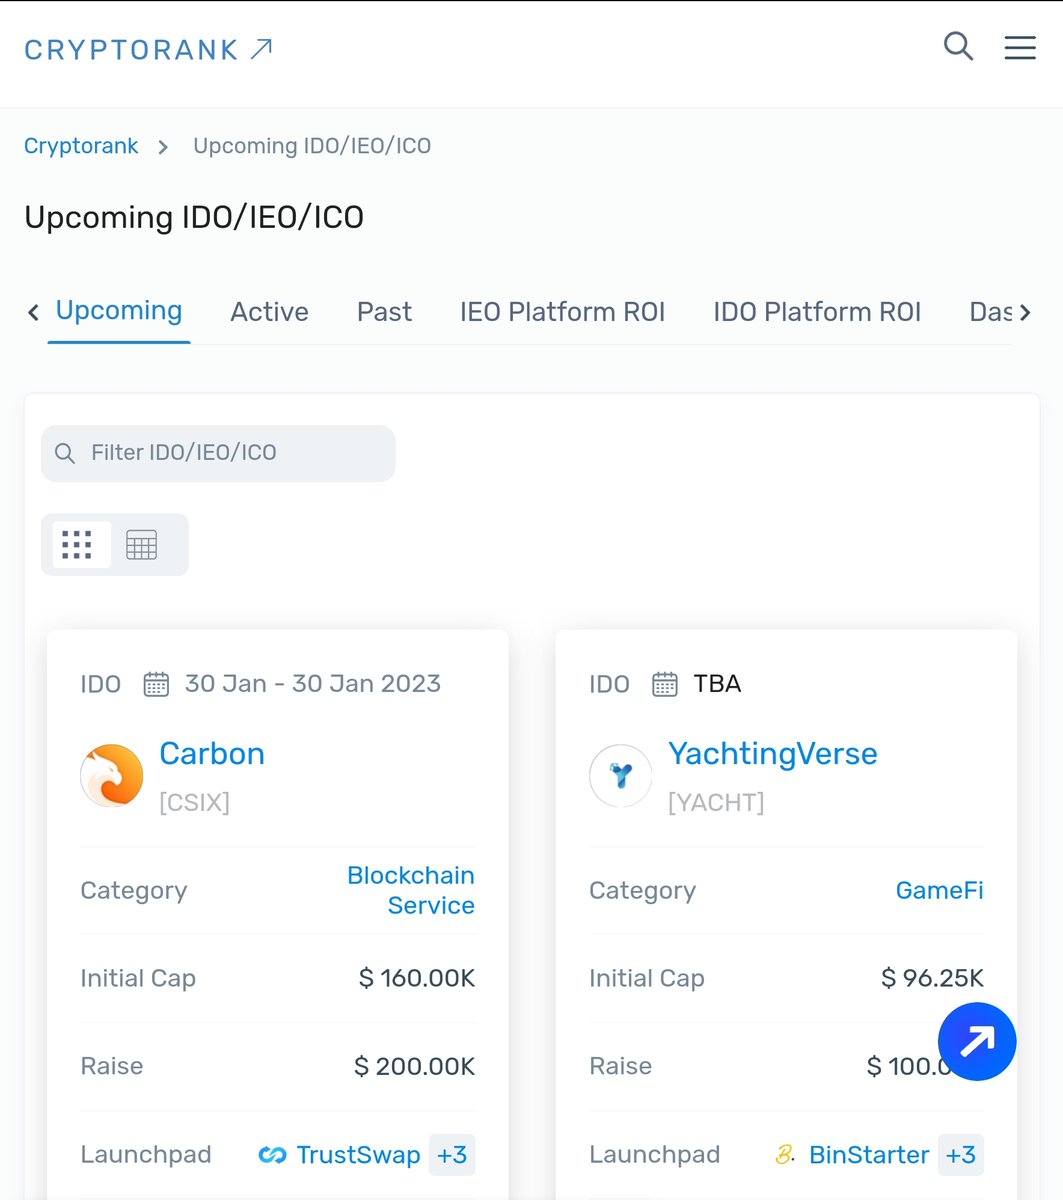Expand +3 launchpads on Carbon card
The width and height of the screenshot is (1063, 1200).
[452, 1155]
